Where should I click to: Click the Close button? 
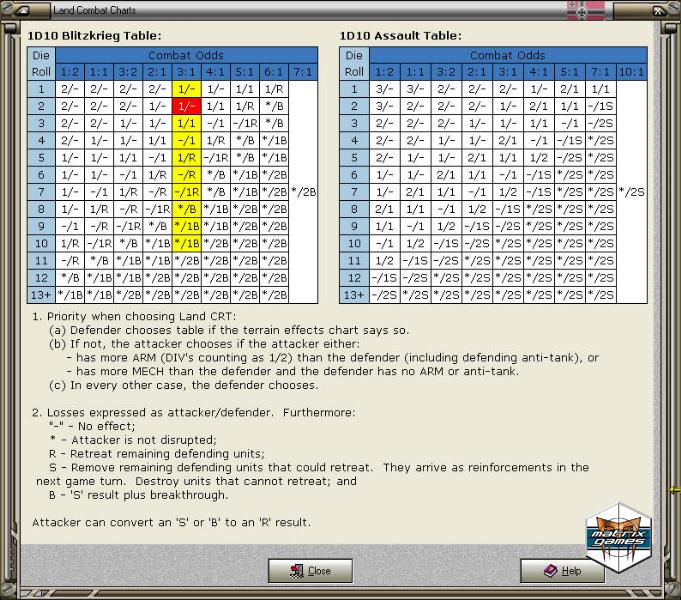(x=310, y=571)
